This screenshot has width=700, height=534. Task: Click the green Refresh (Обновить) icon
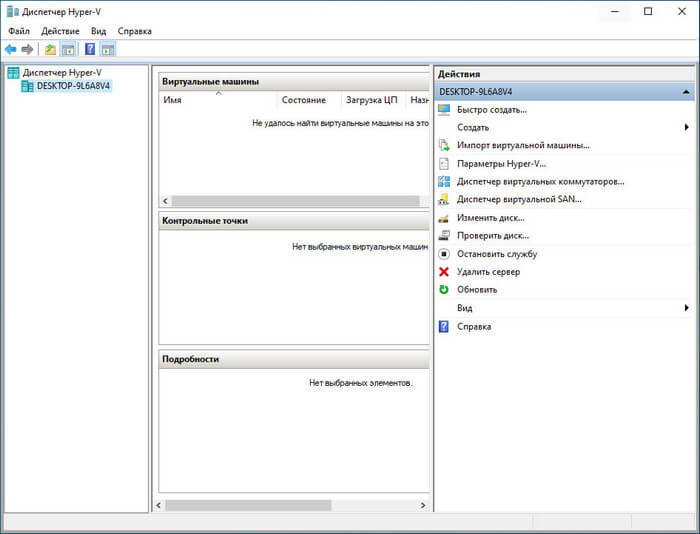(x=444, y=290)
